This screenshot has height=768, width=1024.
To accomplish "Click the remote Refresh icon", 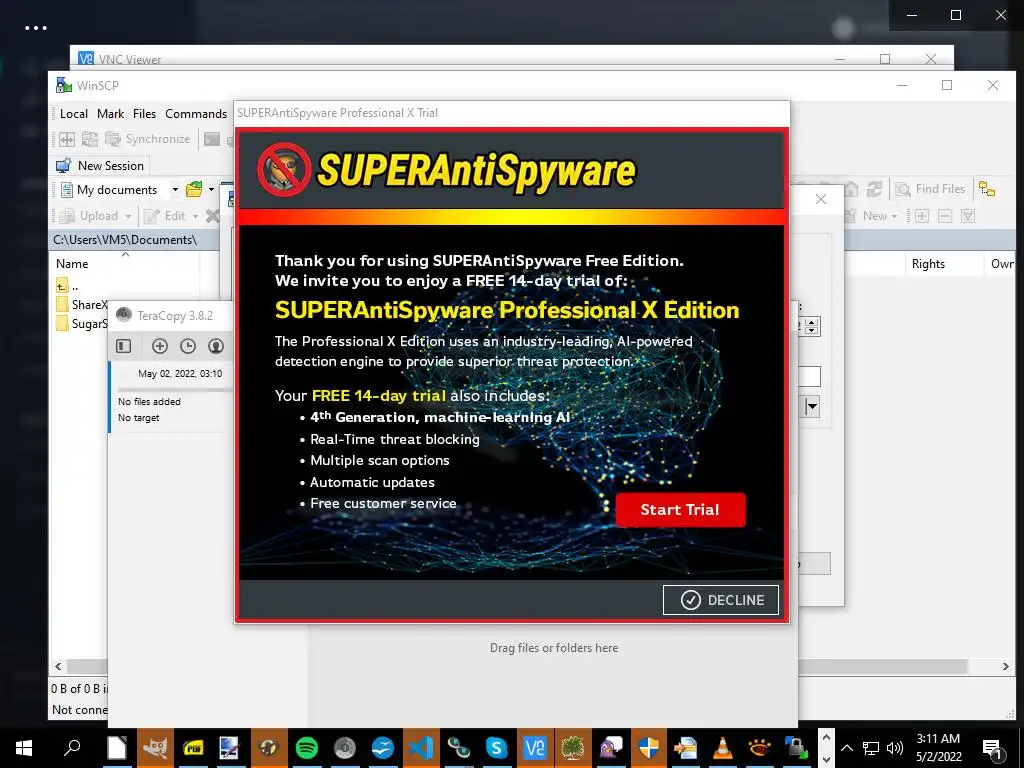I will coord(874,189).
